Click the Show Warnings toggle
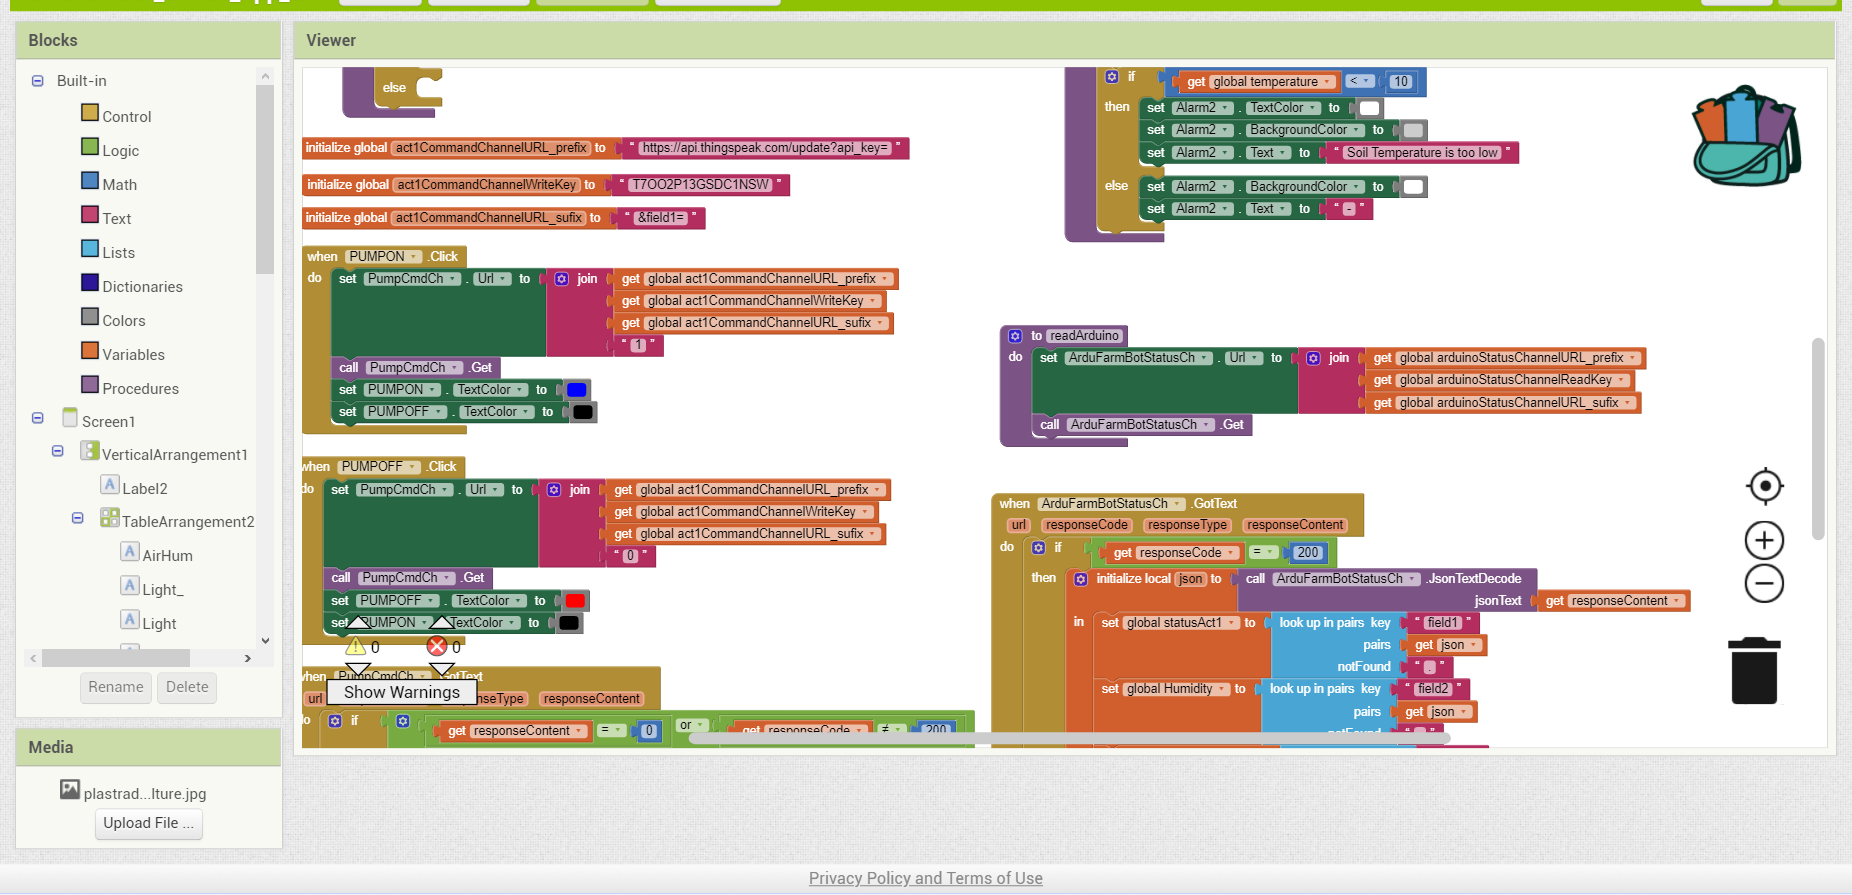The image size is (1852, 895). pos(402,692)
